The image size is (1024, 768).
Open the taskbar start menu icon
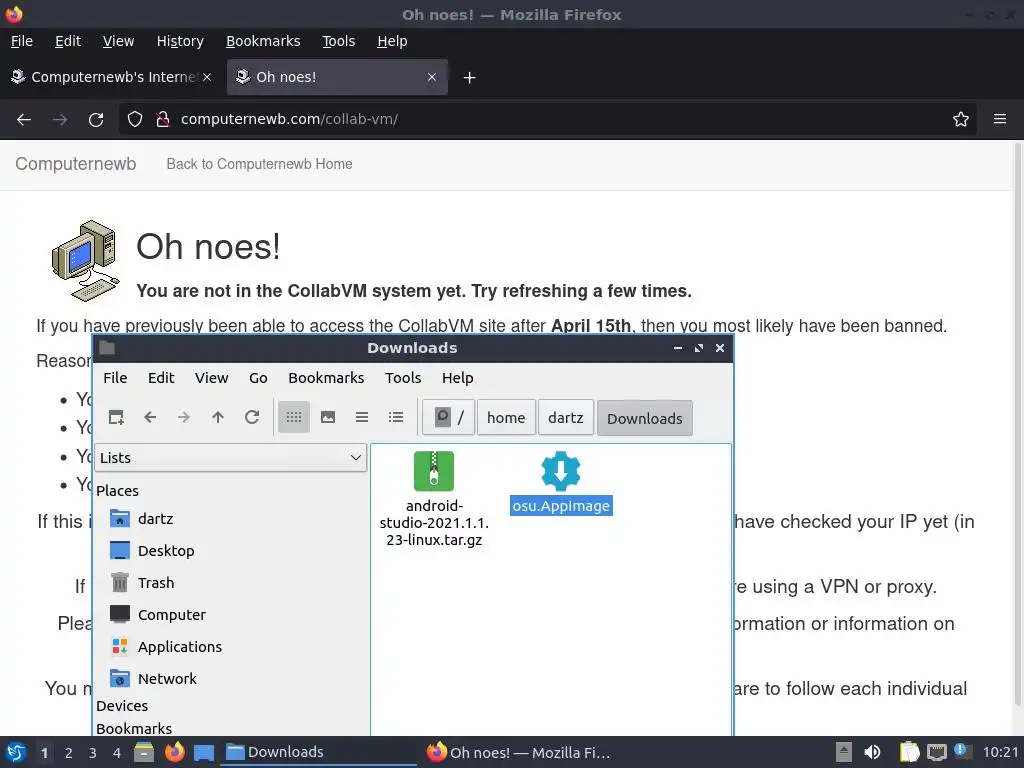point(16,752)
